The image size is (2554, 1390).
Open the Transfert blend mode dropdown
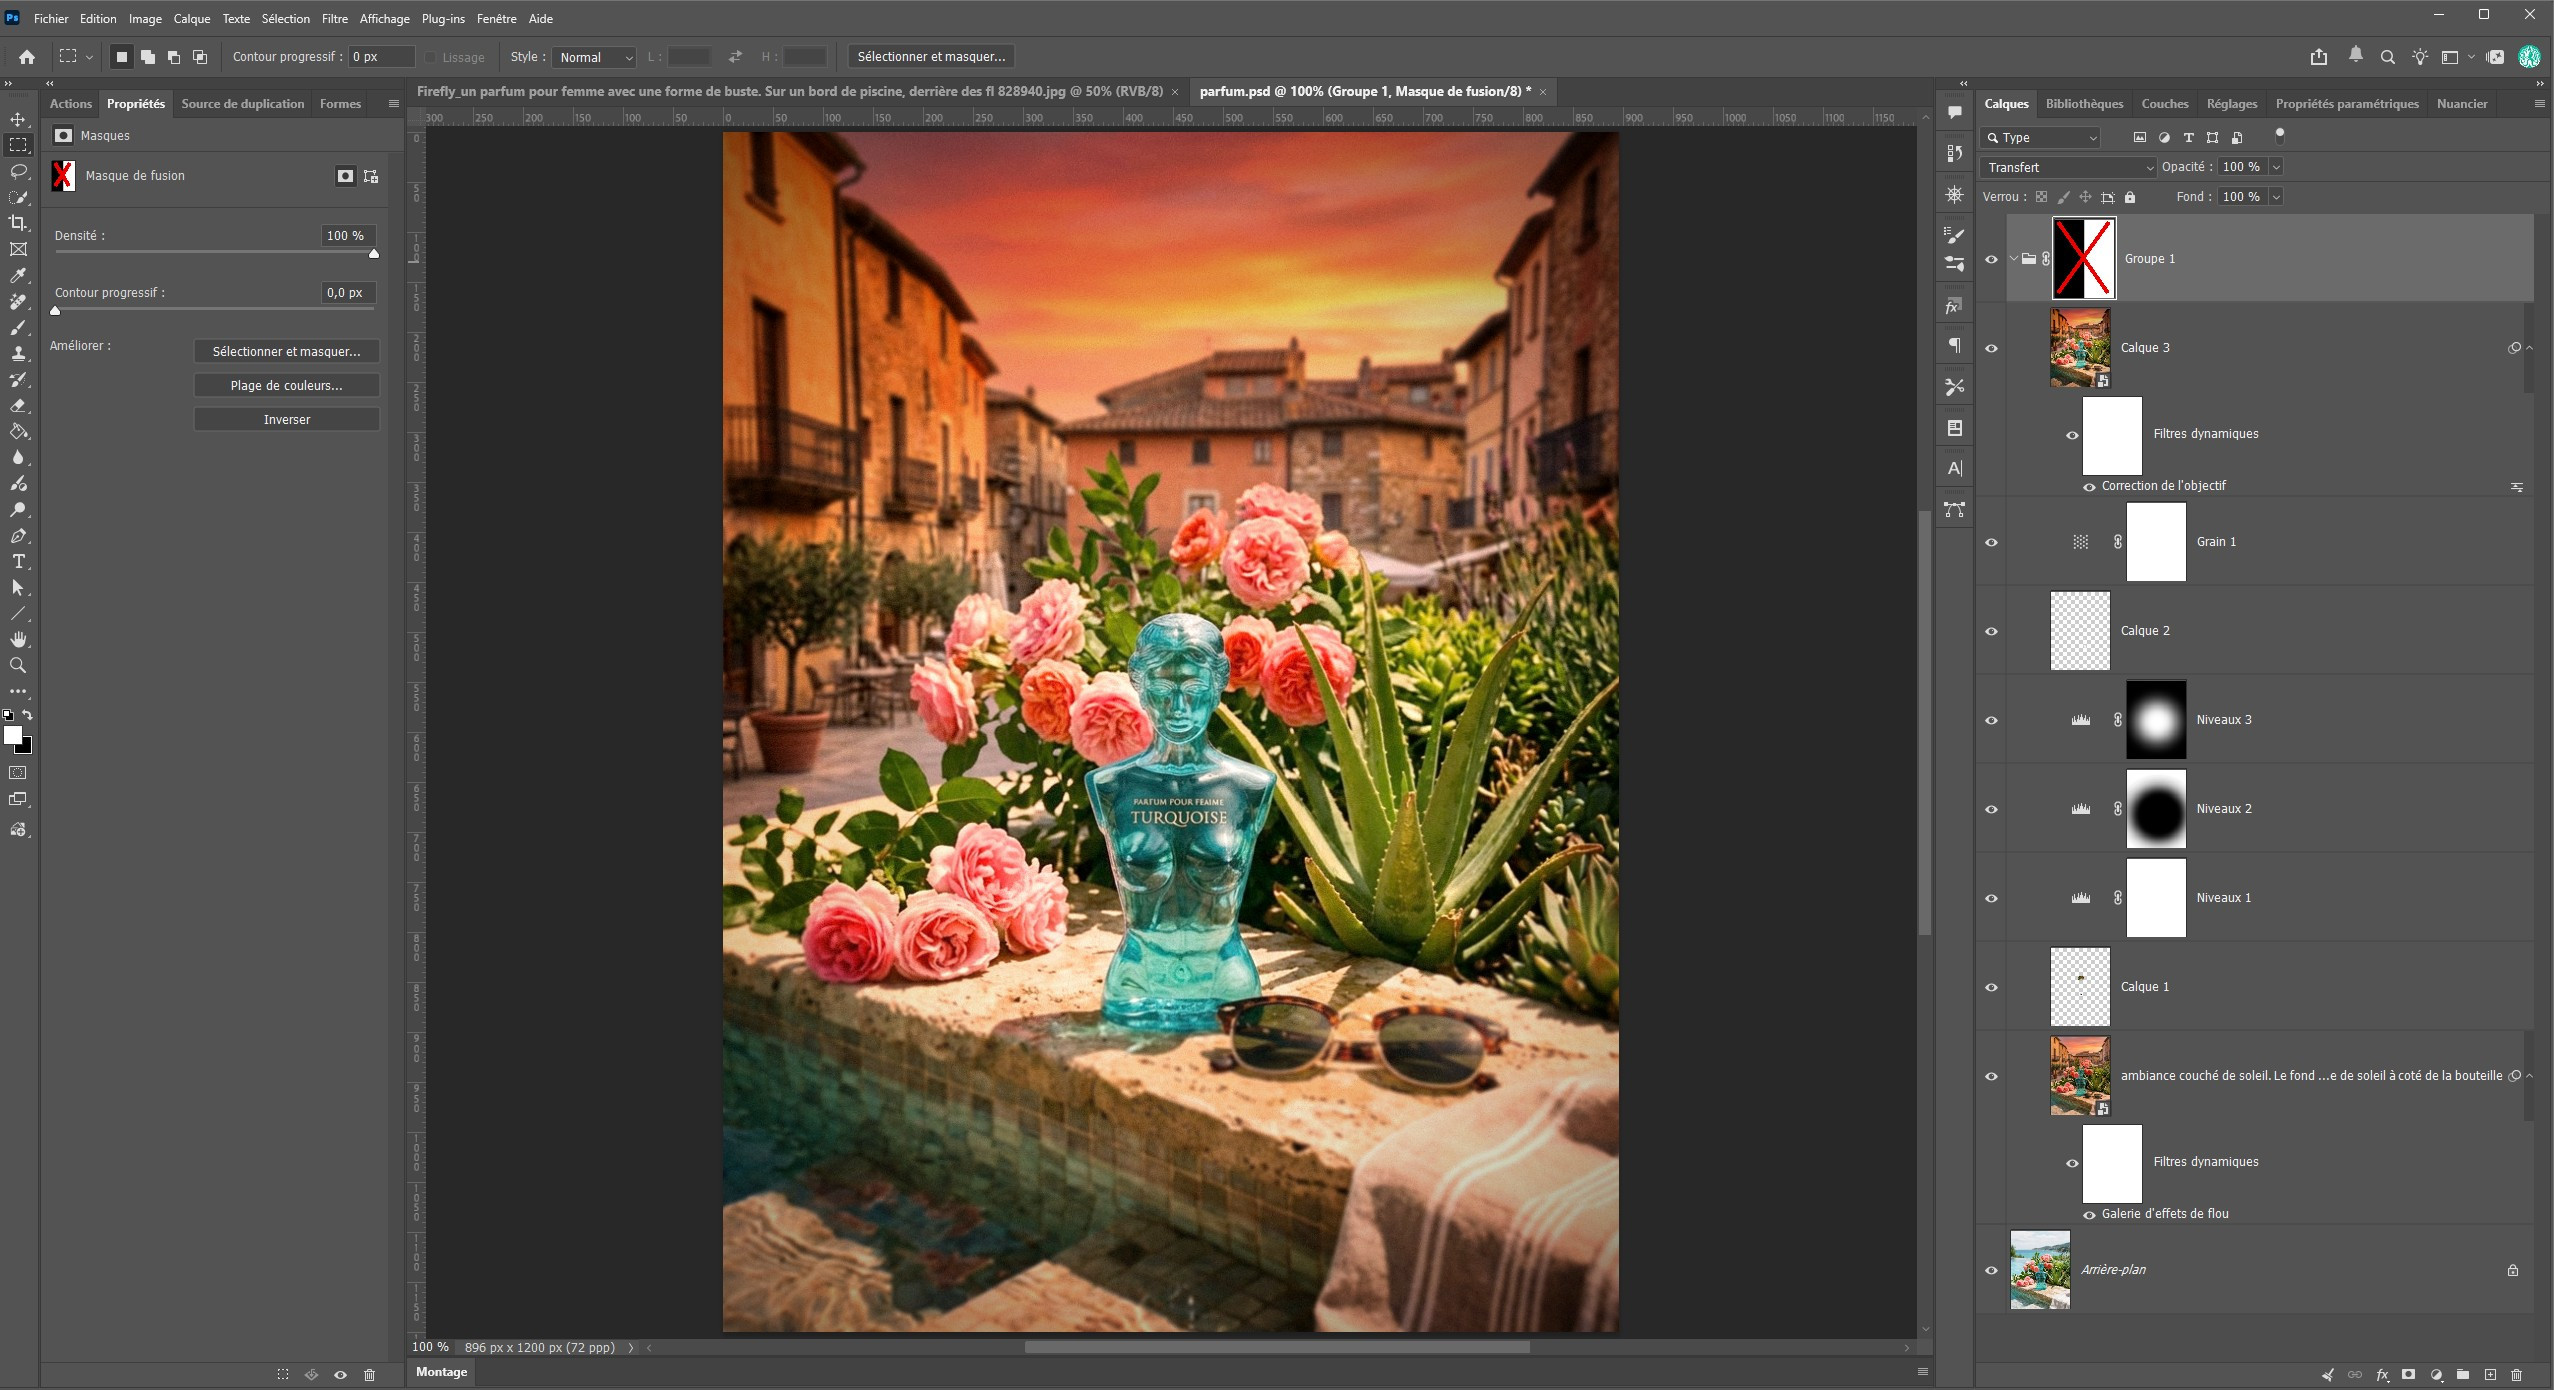(x=2068, y=167)
